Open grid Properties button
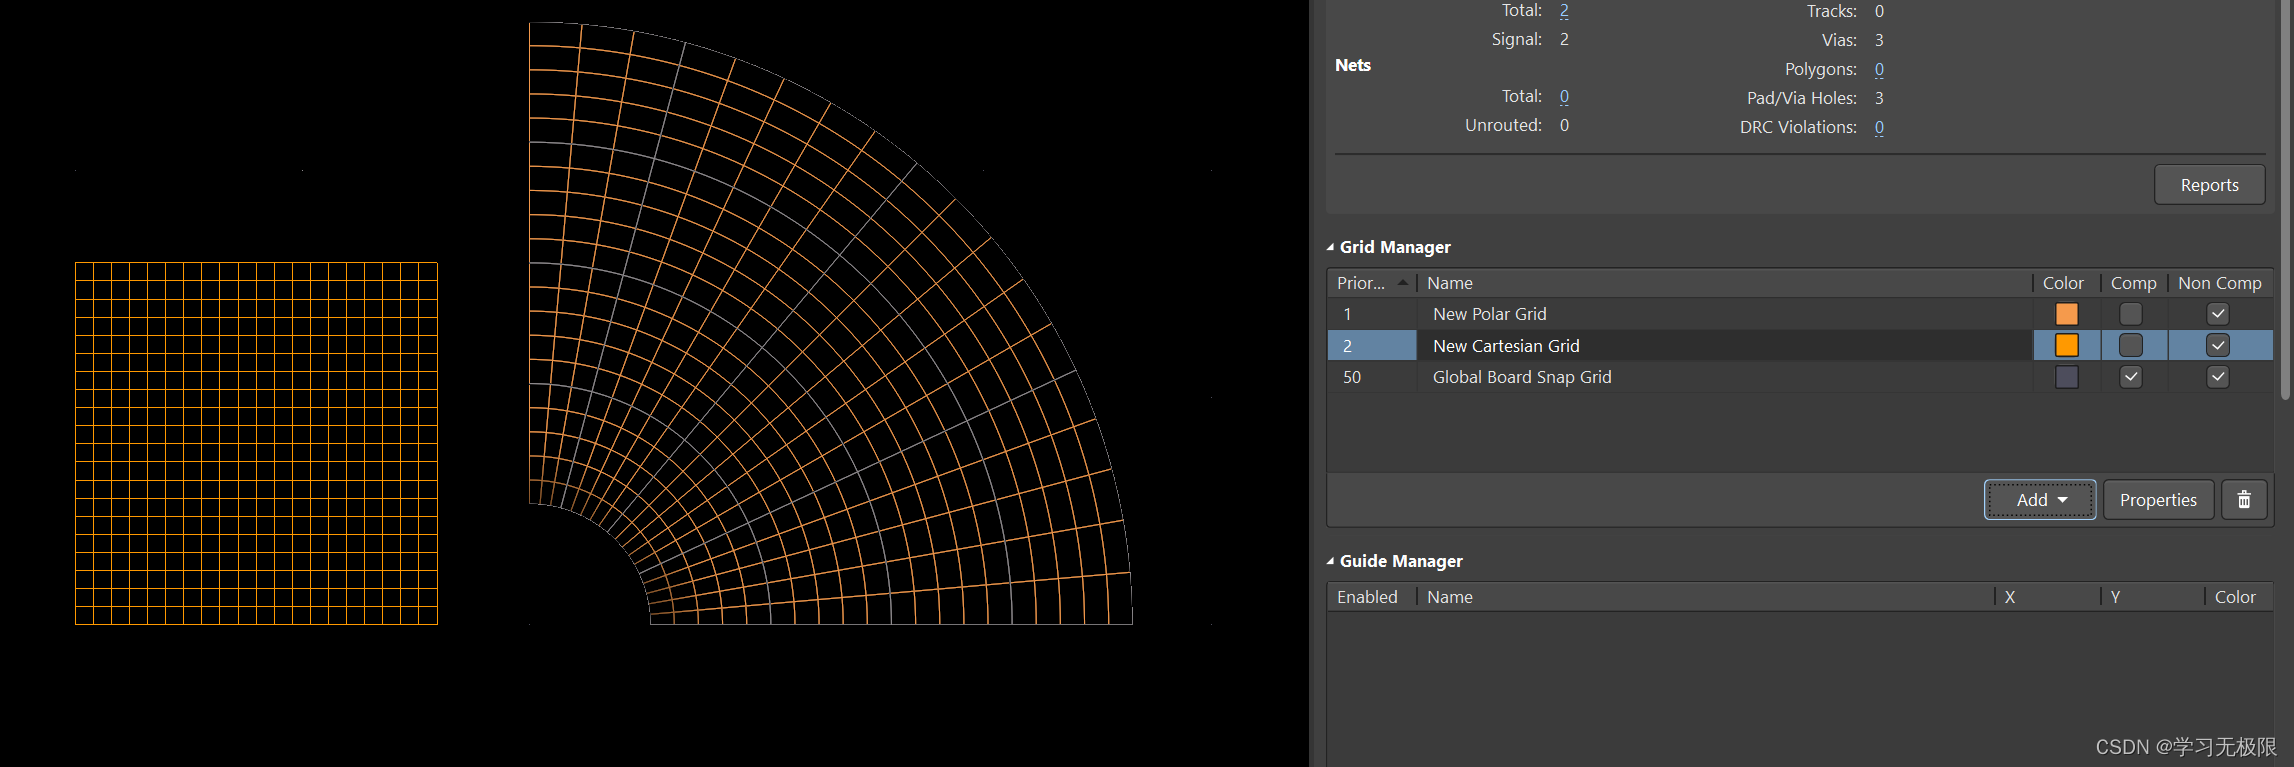 tap(2157, 500)
